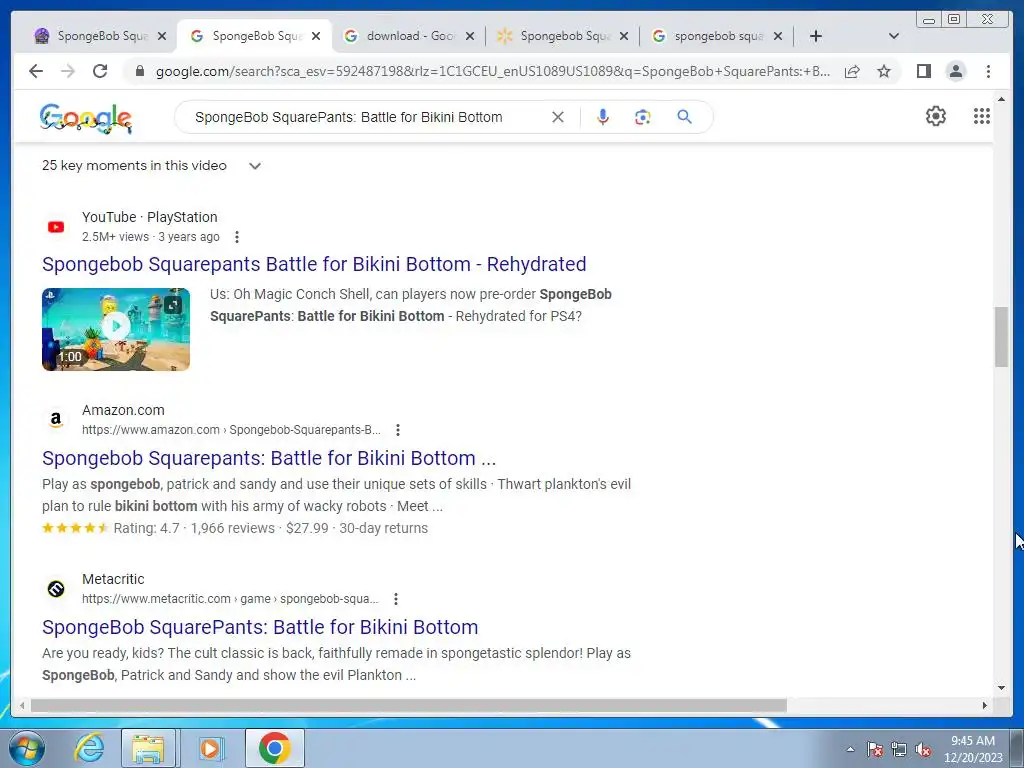The height and width of the screenshot is (768, 1024).
Task: Click the address bar URL
Action: pyautogui.click(x=492, y=71)
